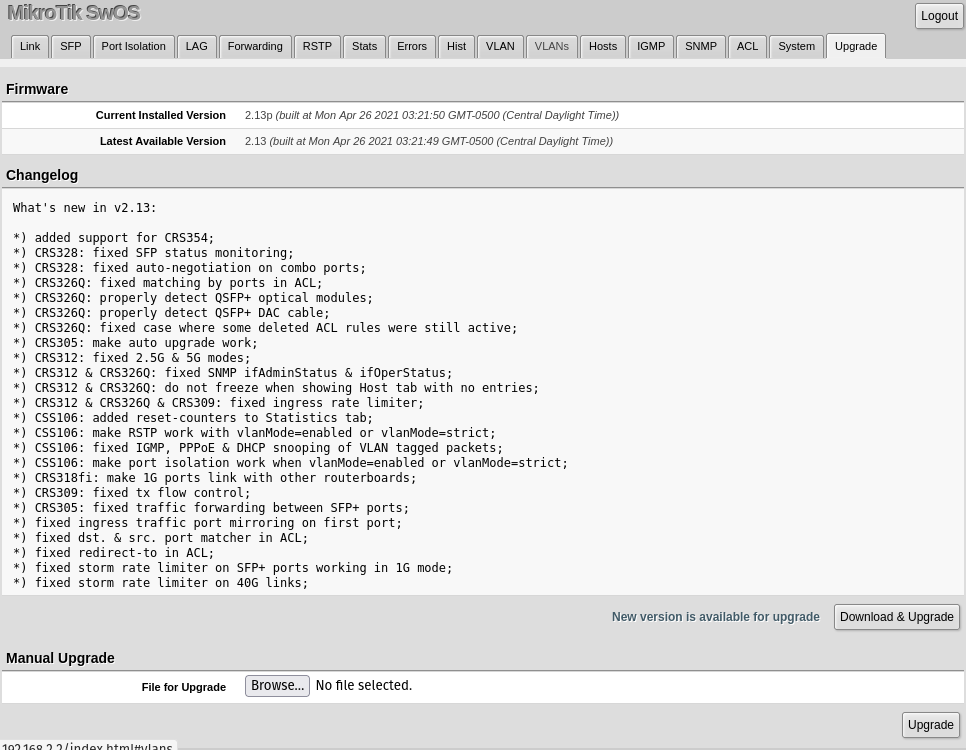Click the Upgrade button under Manual Upgrade
Image resolution: width=966 pixels, height=750 pixels.
[x=930, y=725]
